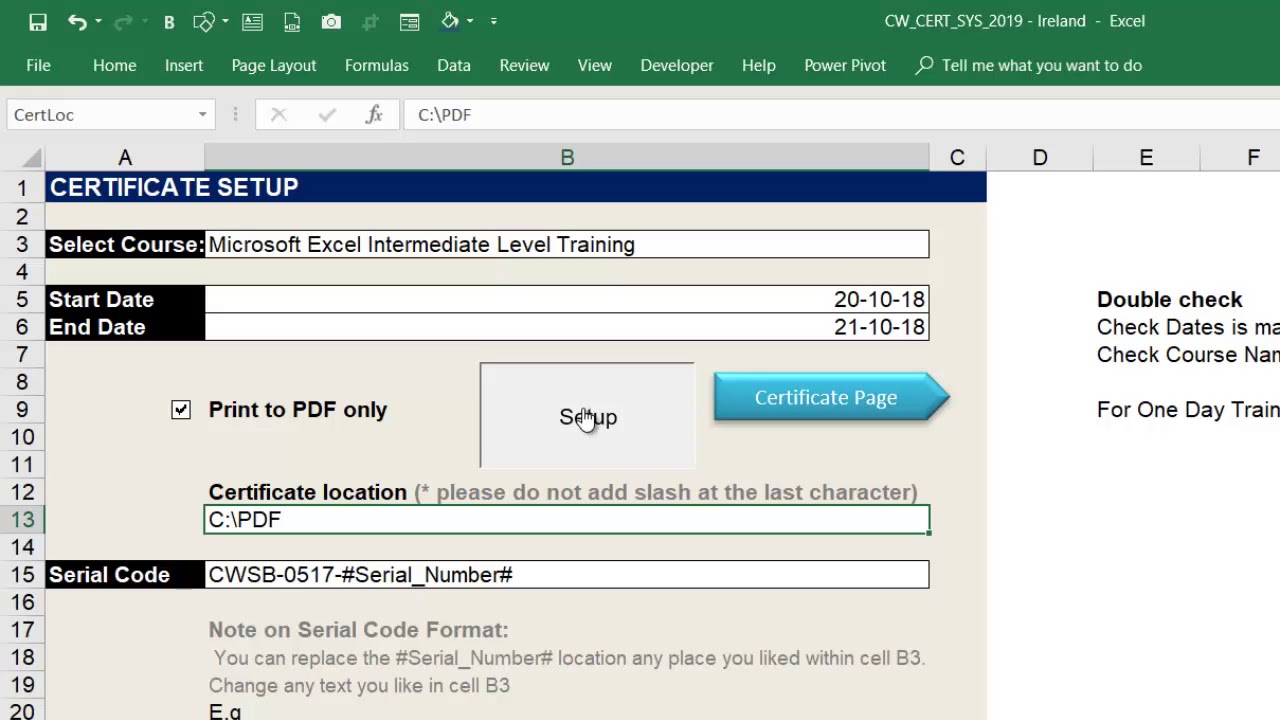
Task: Select the Data ribbon tab
Action: click(x=453, y=65)
